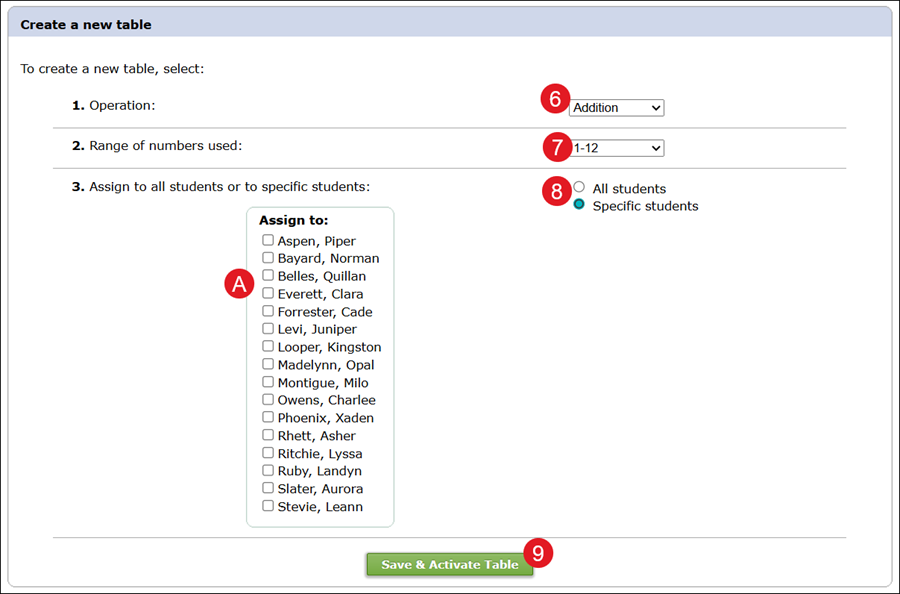Select student Everett, Clara checkbox
This screenshot has height=594, width=900.
tap(268, 293)
